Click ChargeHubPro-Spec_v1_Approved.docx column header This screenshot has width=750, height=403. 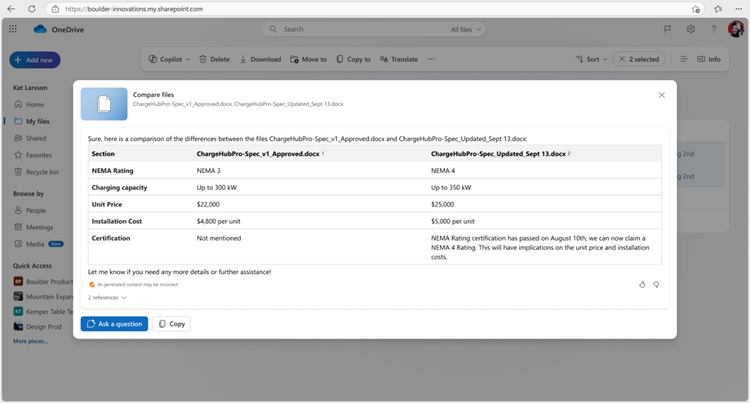click(x=258, y=154)
